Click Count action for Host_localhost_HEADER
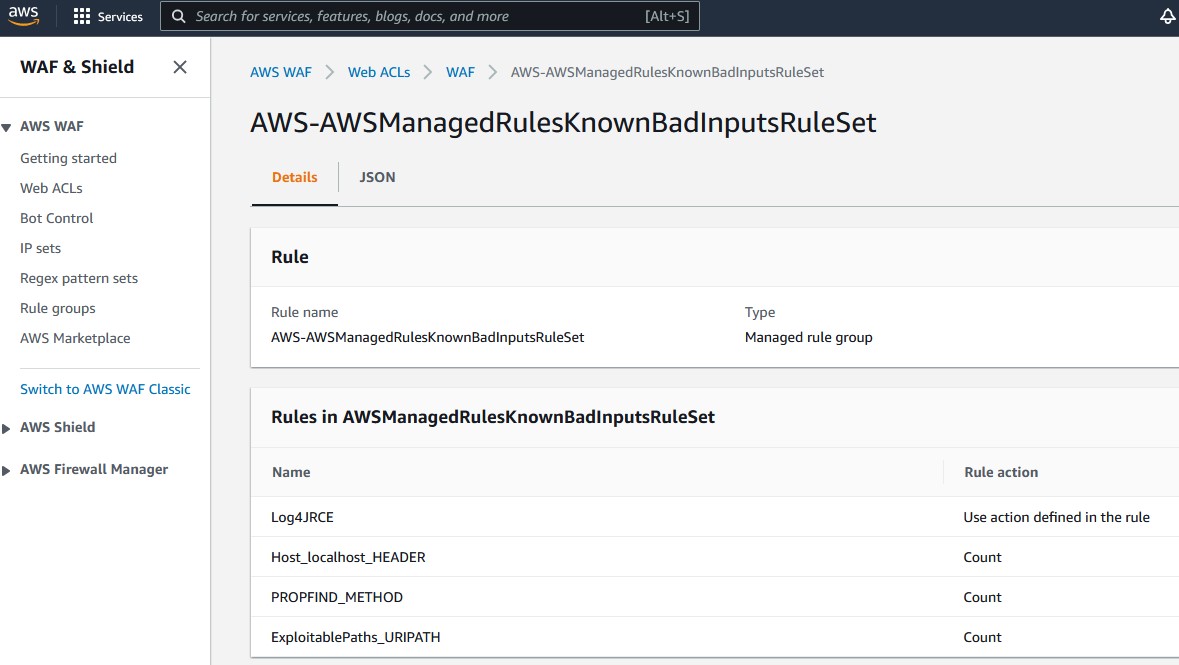Viewport: 1179px width, 665px height. [x=983, y=557]
